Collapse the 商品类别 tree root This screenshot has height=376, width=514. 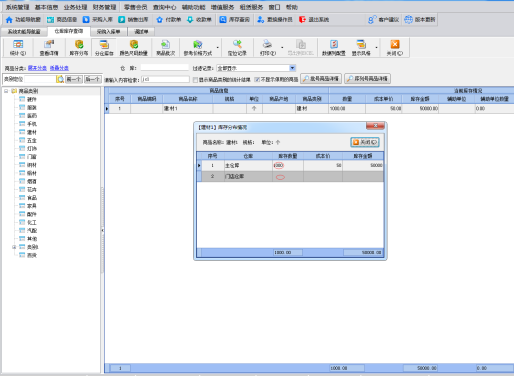6,91
